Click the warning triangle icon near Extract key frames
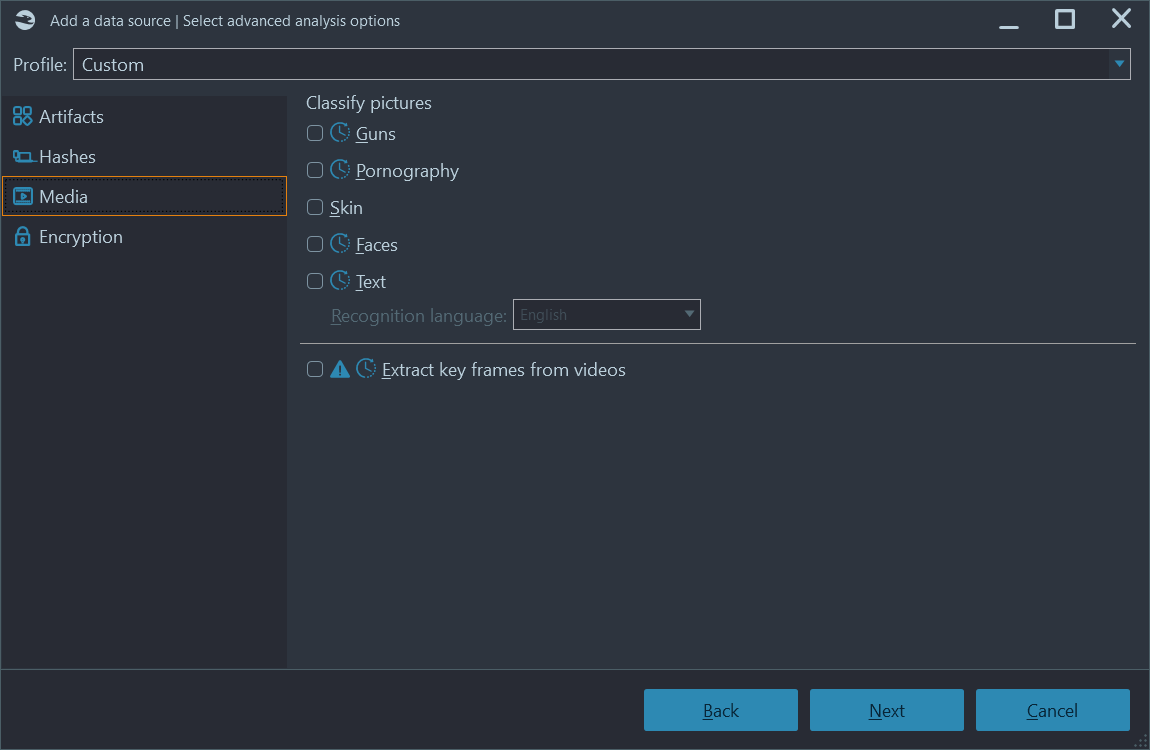Screen dimensions: 1150x750 click(340, 369)
